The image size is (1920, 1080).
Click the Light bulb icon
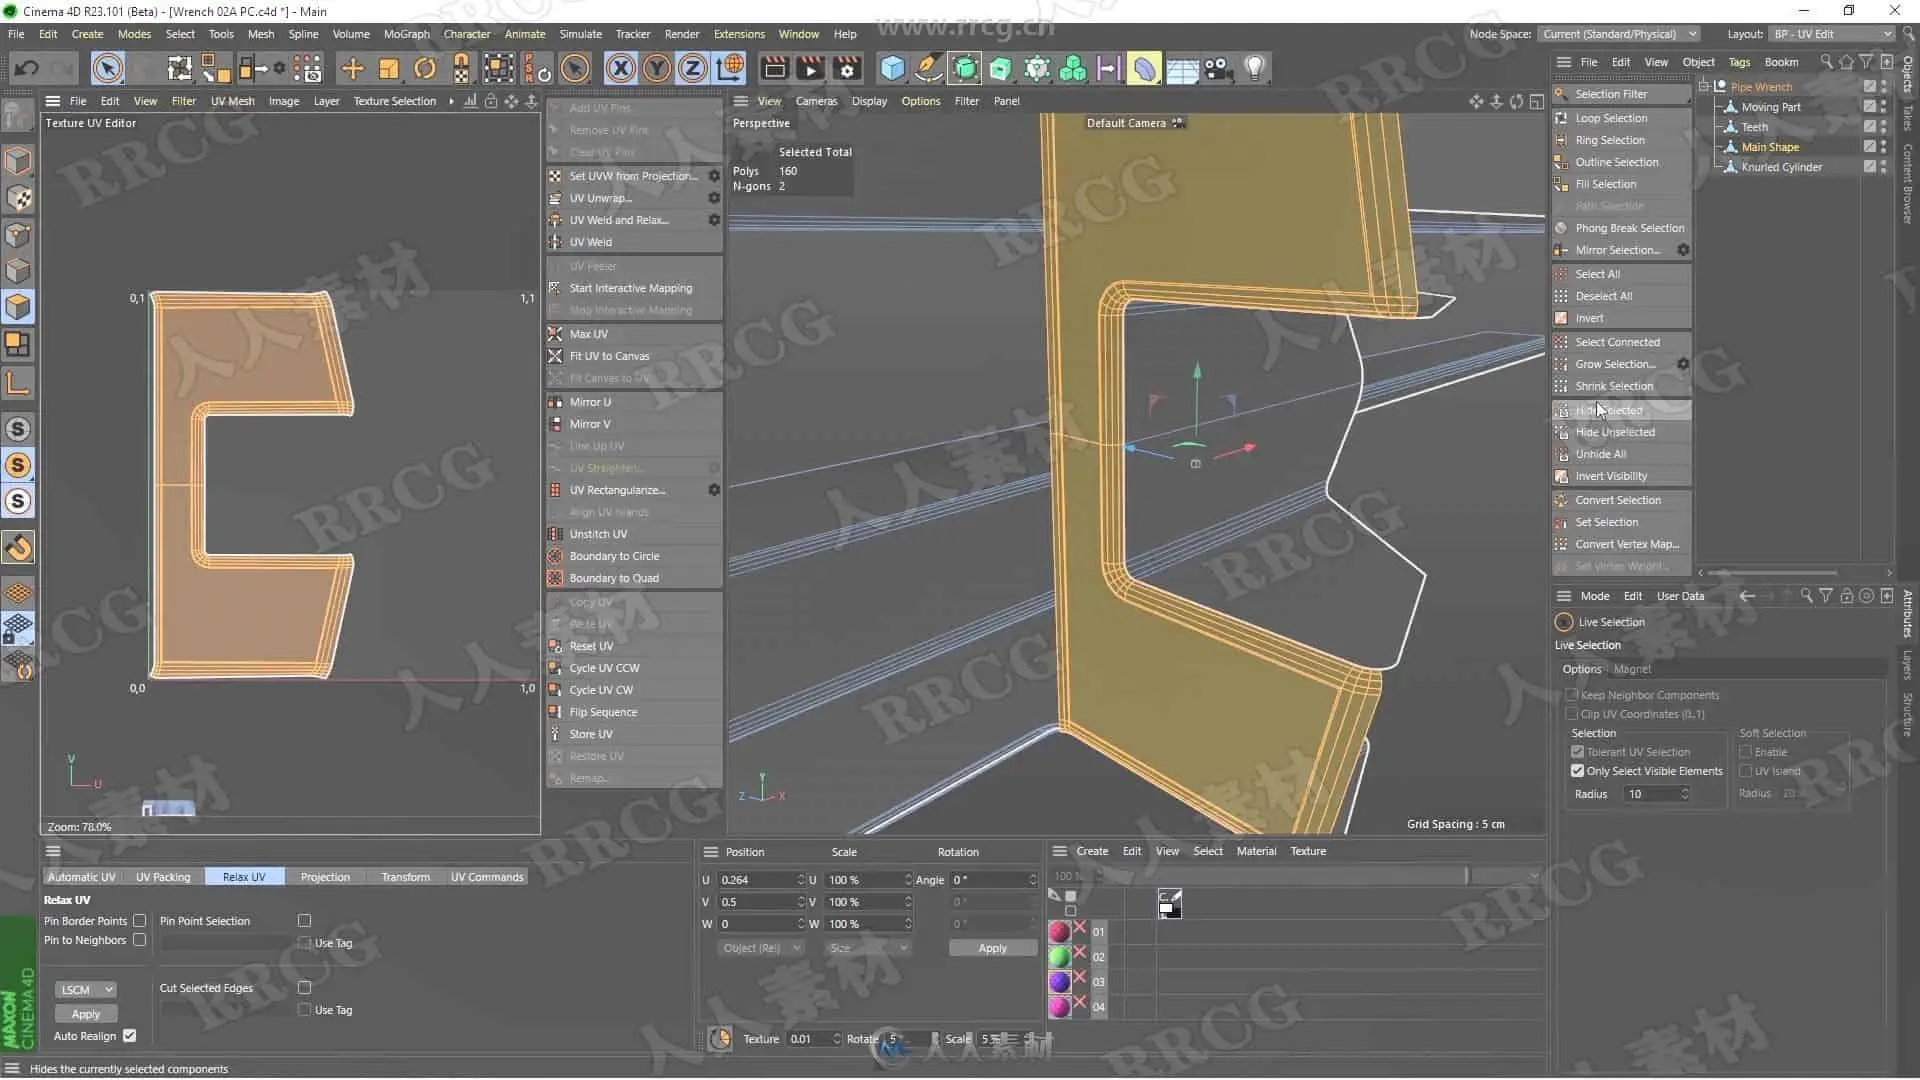tap(1254, 68)
